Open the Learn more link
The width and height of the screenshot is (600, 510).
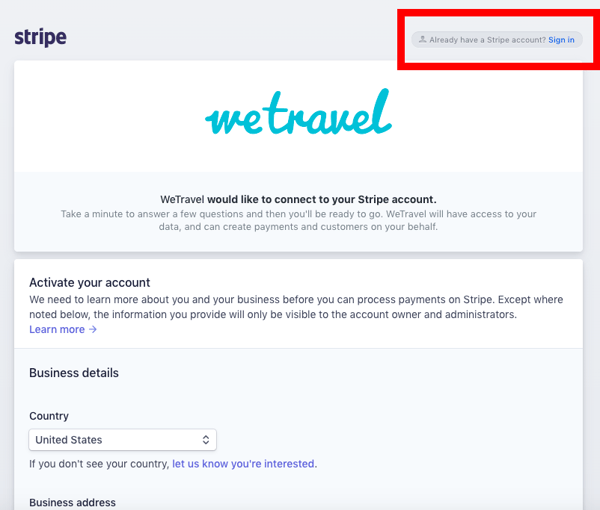coord(57,330)
